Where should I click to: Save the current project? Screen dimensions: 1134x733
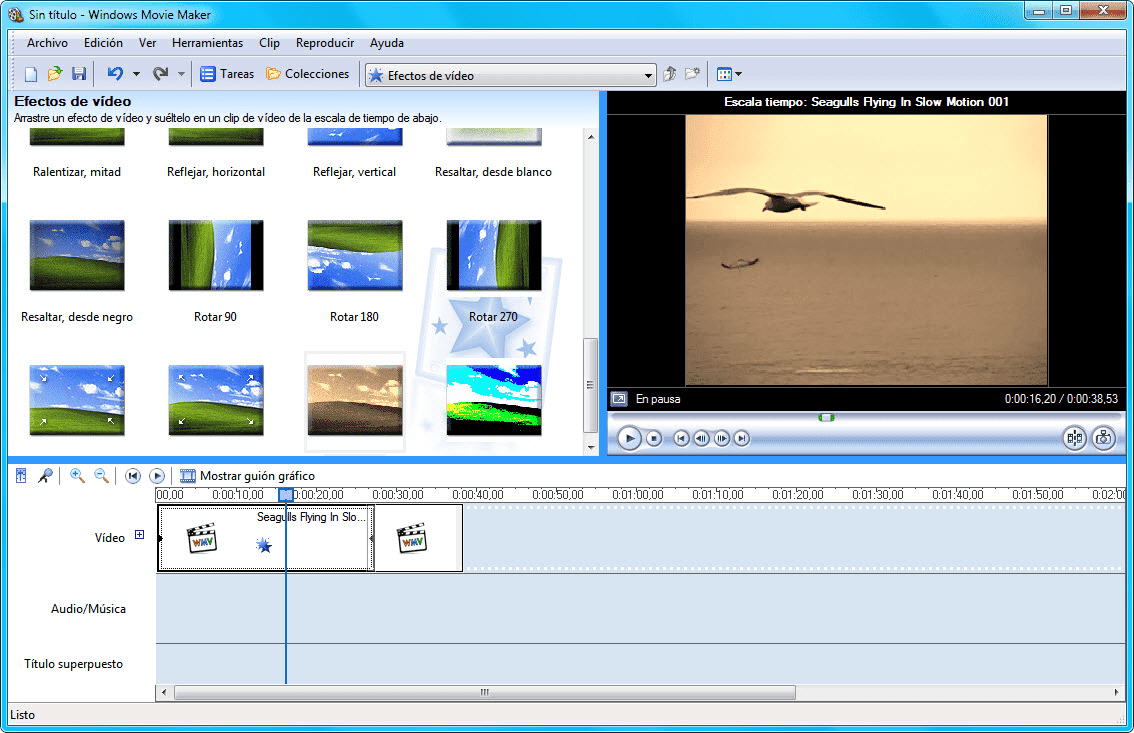[x=78, y=73]
